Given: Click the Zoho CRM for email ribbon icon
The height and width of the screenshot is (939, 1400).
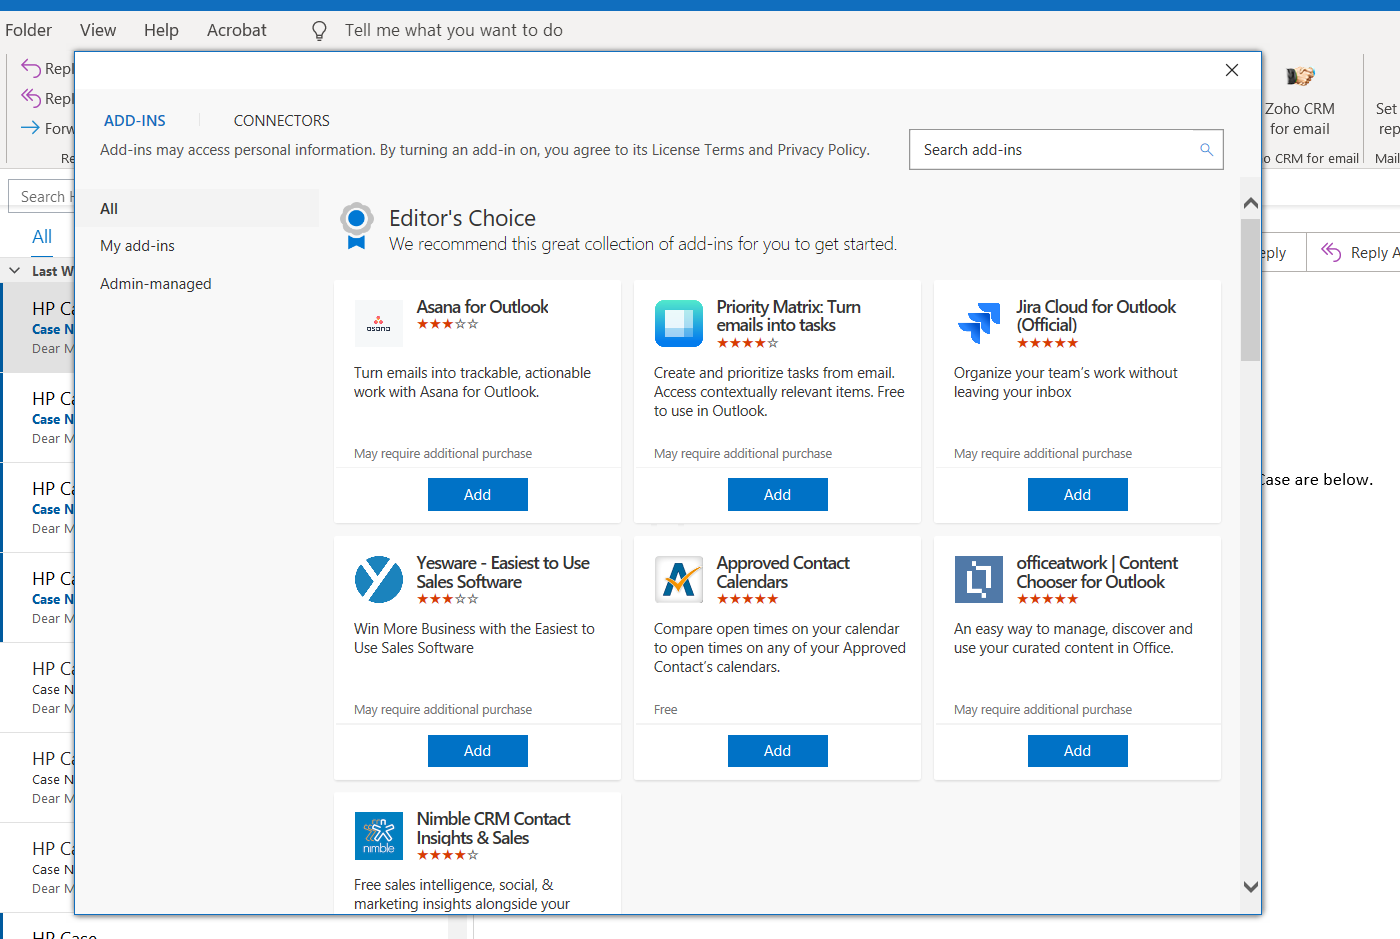Looking at the screenshot, I should (x=1300, y=76).
